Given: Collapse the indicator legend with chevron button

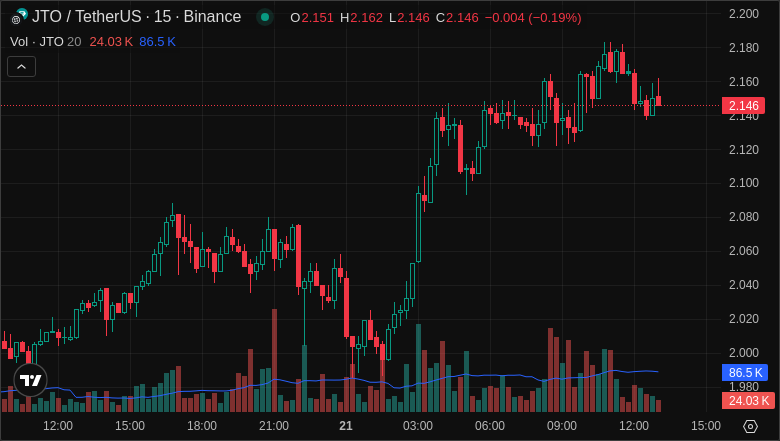Looking at the screenshot, I should point(21,67).
